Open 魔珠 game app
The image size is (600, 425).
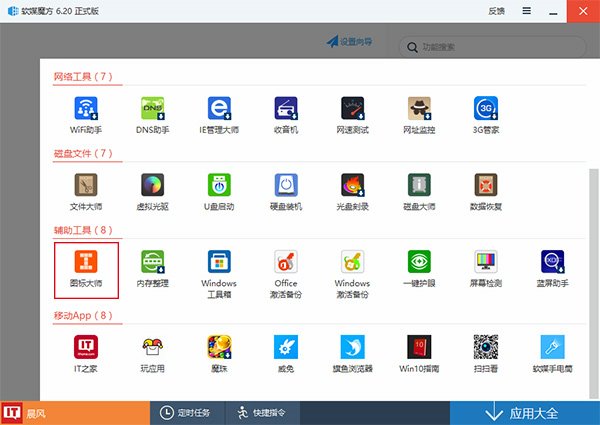[219, 354]
